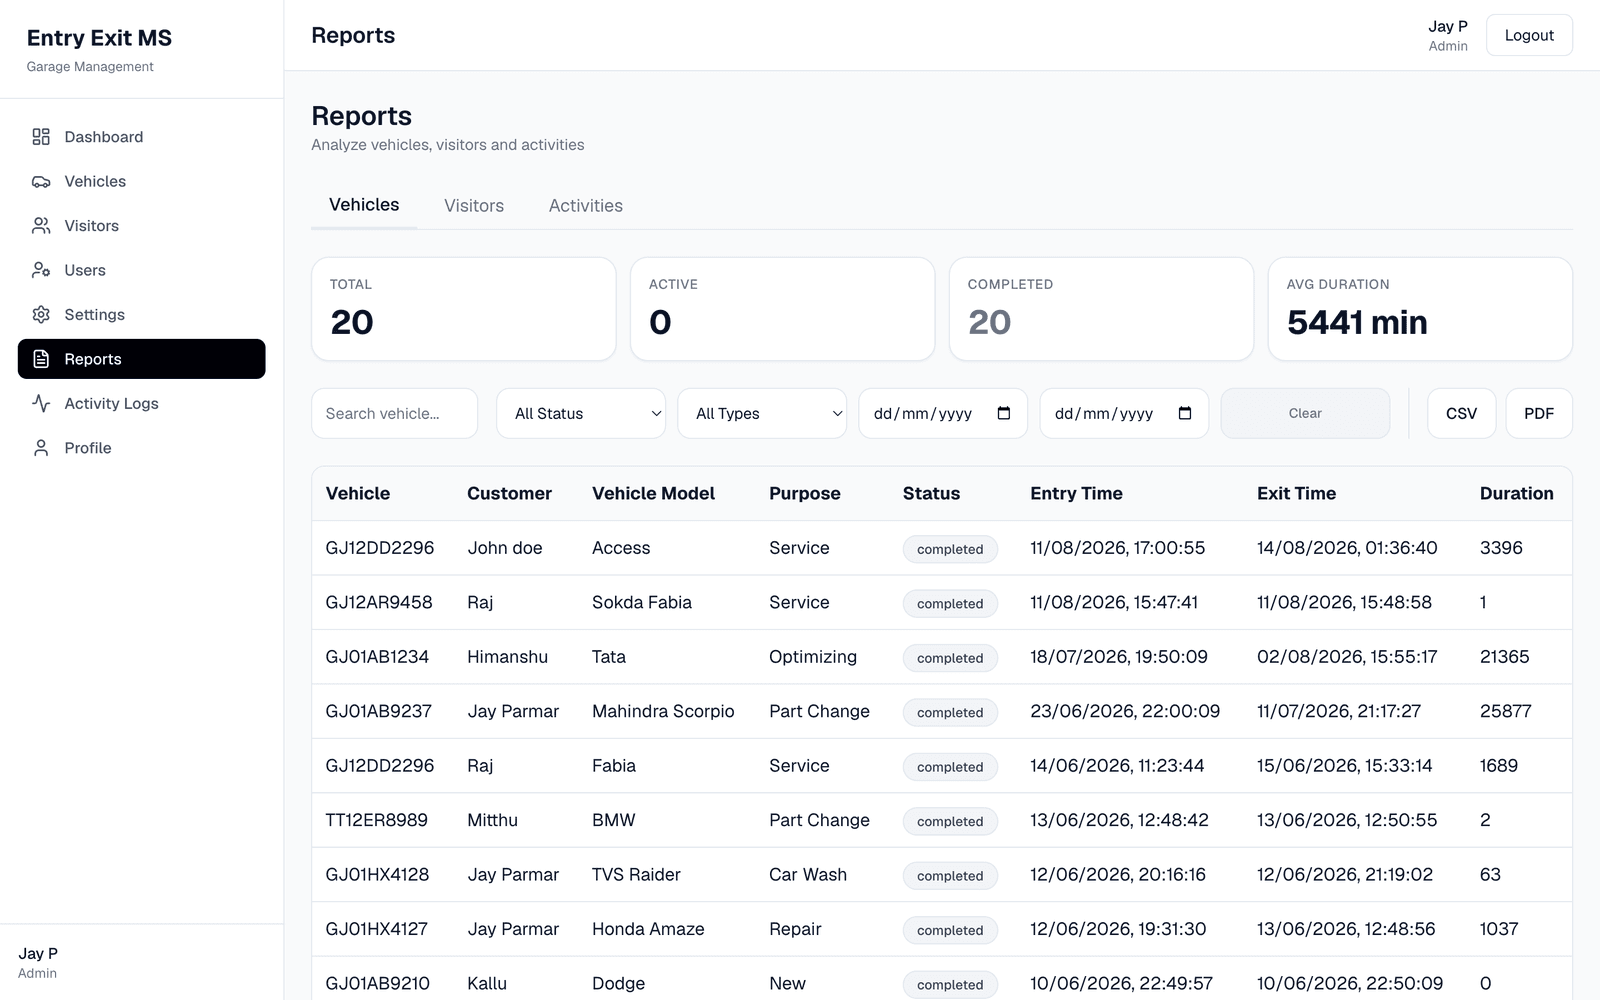Image resolution: width=1600 pixels, height=1000 pixels.
Task: Click vehicle model Honda Amaze
Action: [648, 929]
